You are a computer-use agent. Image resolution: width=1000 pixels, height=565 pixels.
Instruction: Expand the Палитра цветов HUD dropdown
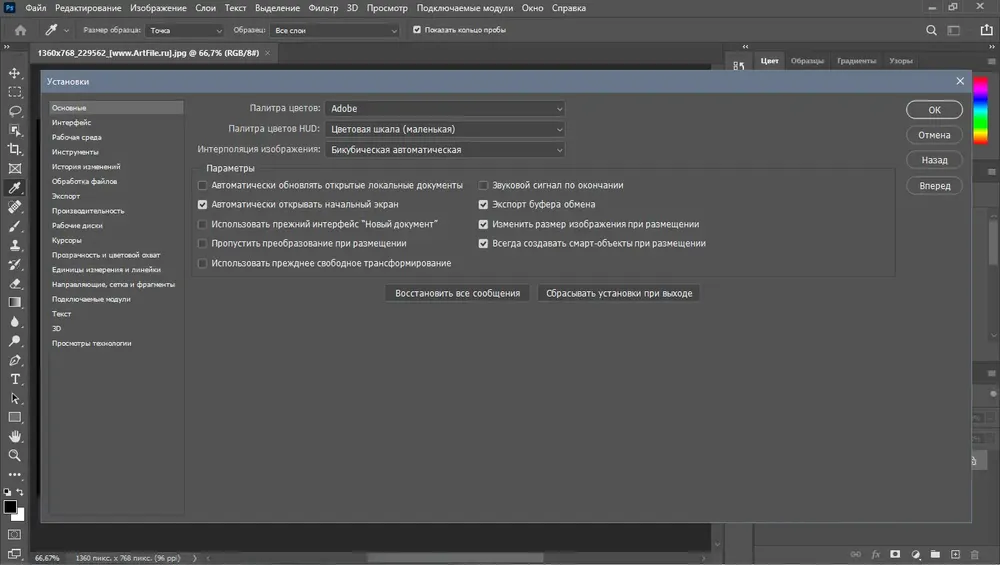[x=445, y=129]
